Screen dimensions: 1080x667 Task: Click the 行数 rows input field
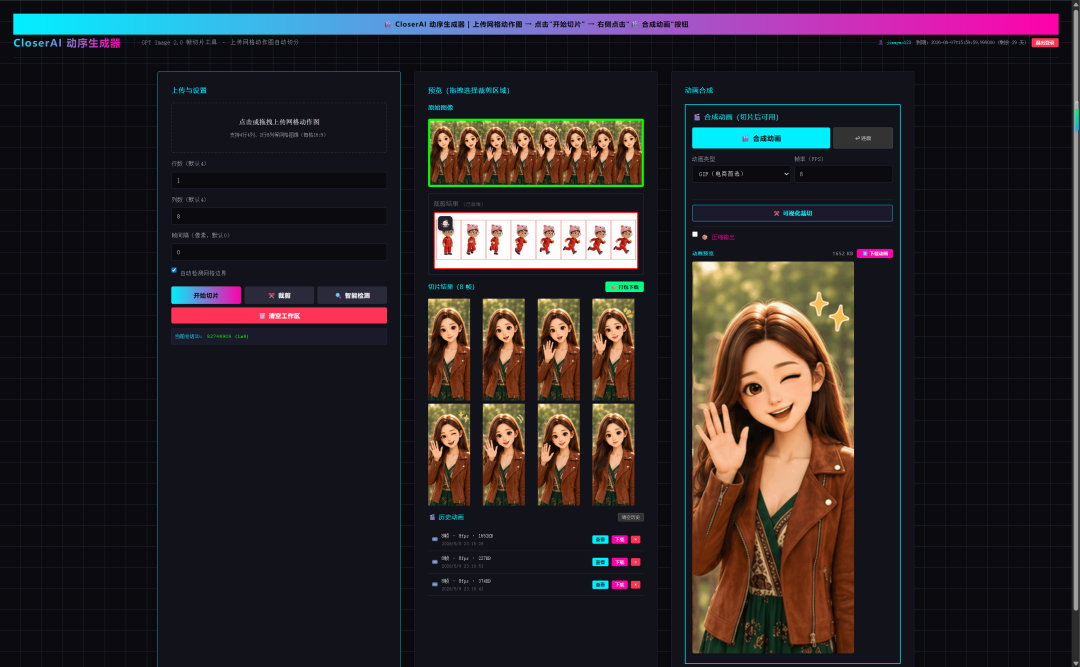click(279, 180)
